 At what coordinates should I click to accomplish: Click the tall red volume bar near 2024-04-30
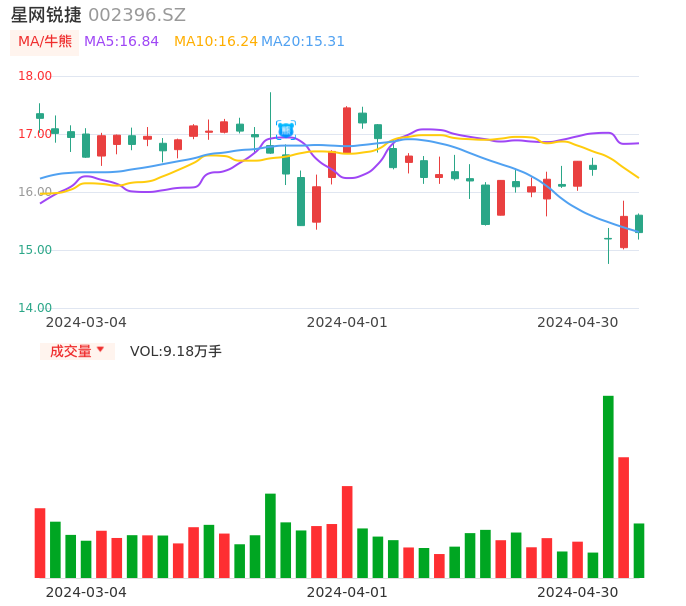click(623, 516)
